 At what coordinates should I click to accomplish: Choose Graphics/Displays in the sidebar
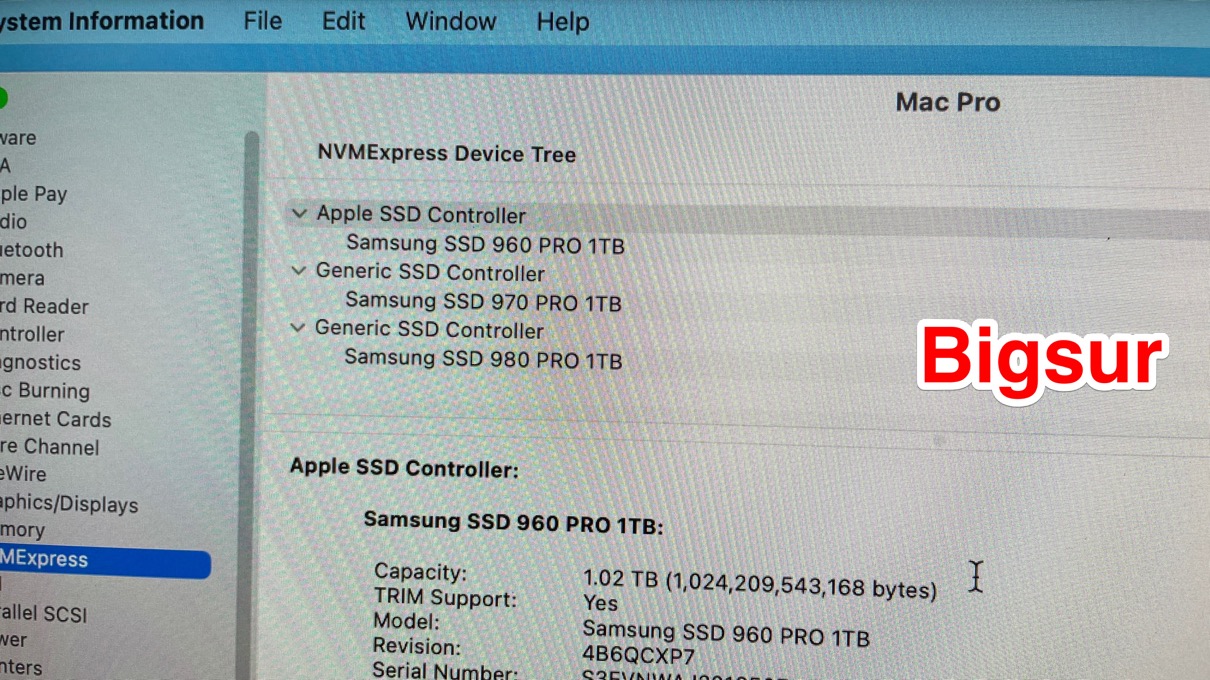(x=69, y=504)
